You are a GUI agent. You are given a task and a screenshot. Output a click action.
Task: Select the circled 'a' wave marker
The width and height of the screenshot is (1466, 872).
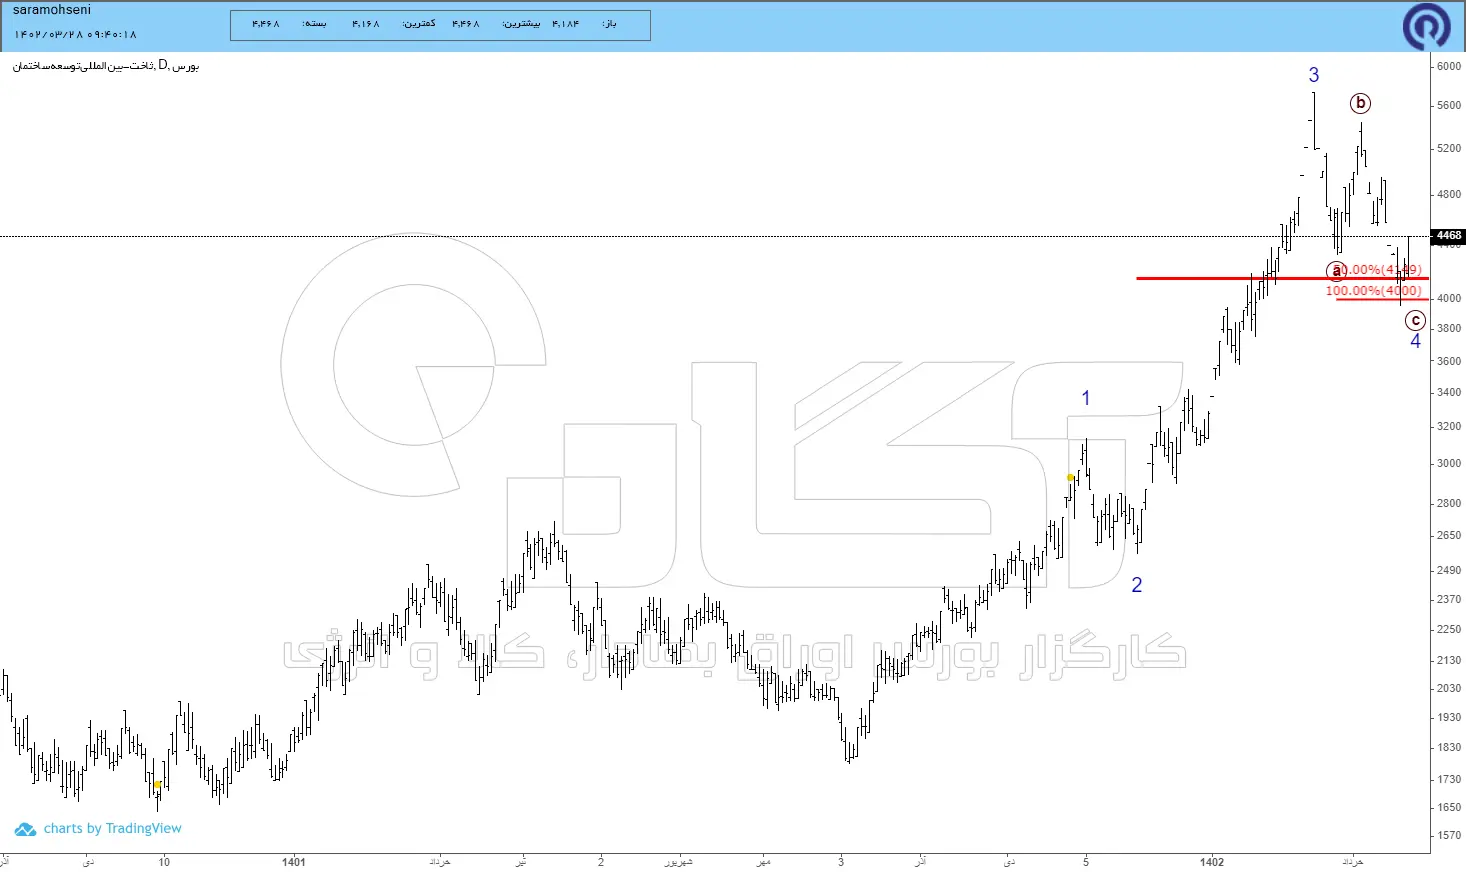coord(1336,271)
